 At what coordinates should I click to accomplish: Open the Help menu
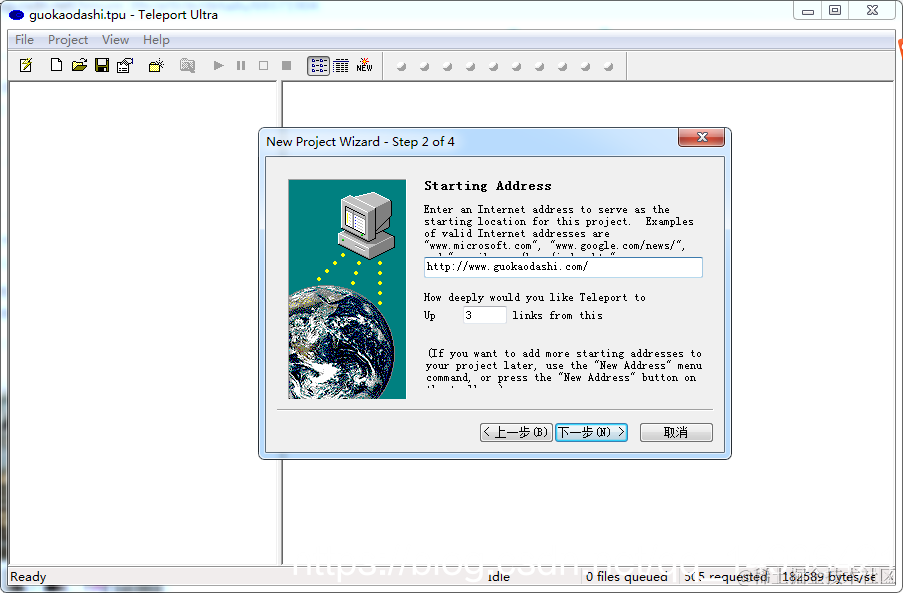tap(156, 40)
